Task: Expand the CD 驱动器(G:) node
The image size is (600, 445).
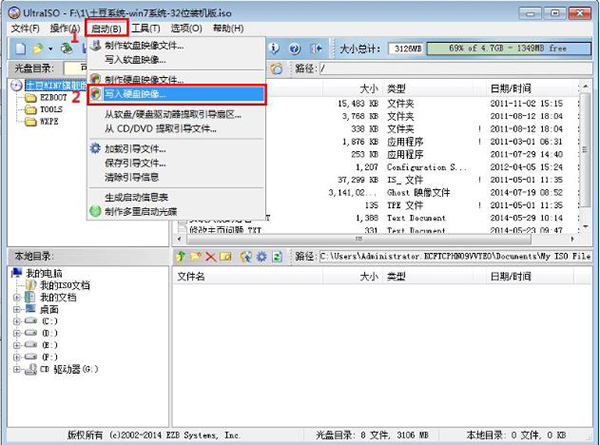Action: 16,369
